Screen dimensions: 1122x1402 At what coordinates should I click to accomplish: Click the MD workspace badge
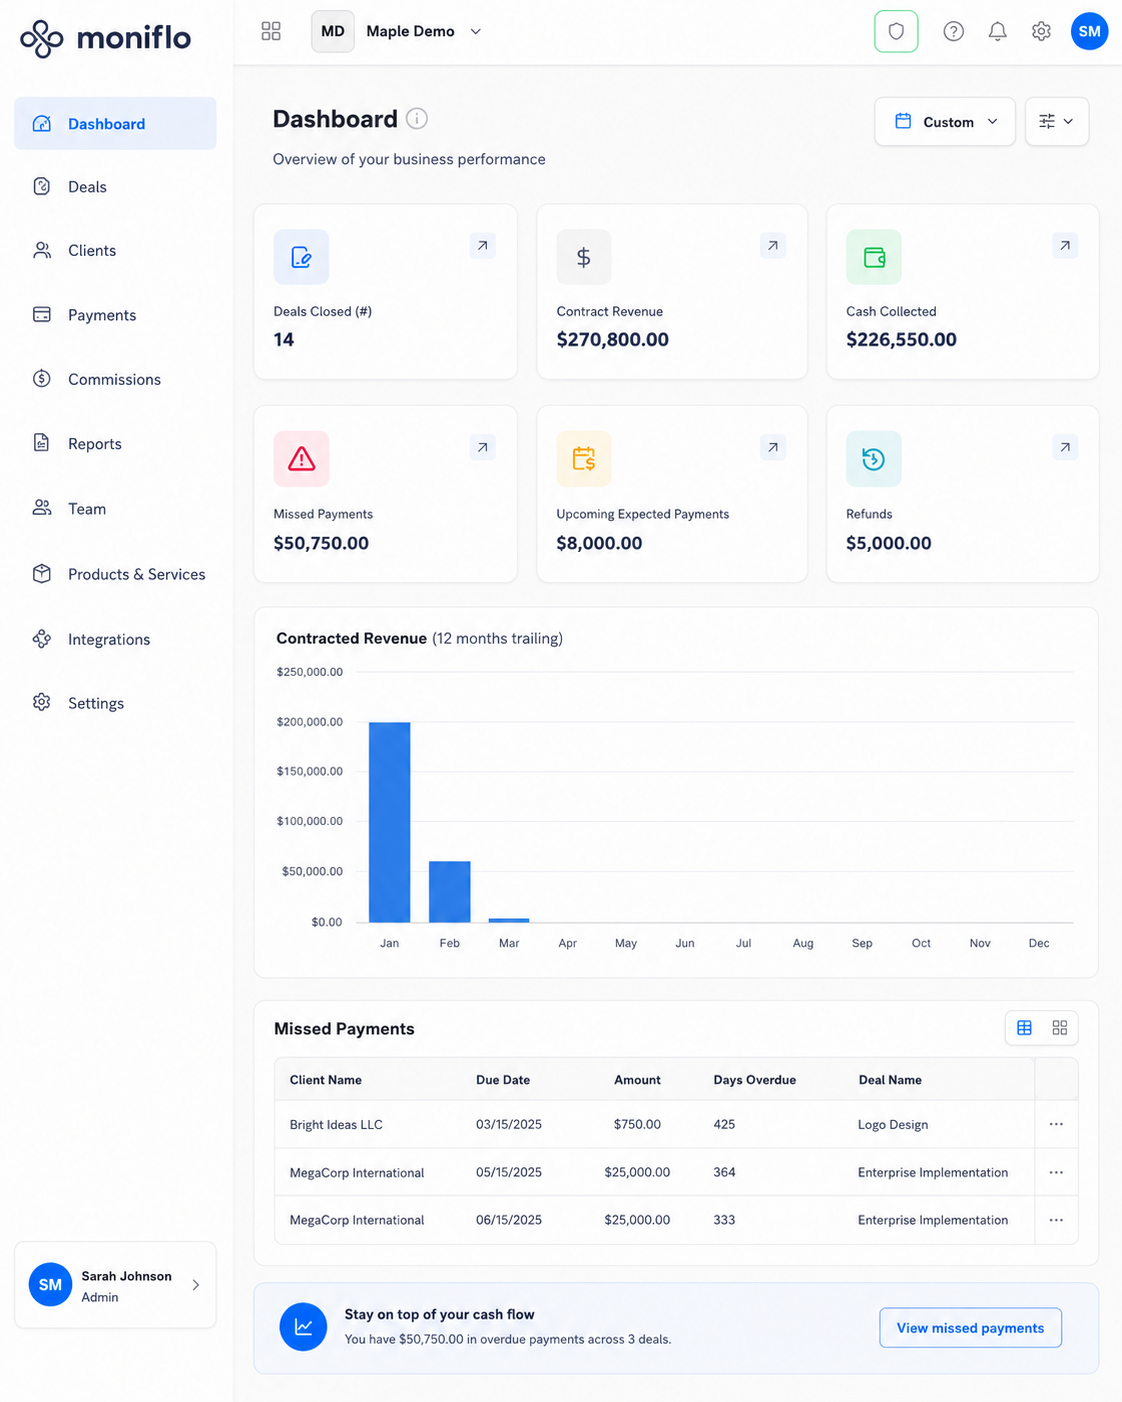click(333, 31)
